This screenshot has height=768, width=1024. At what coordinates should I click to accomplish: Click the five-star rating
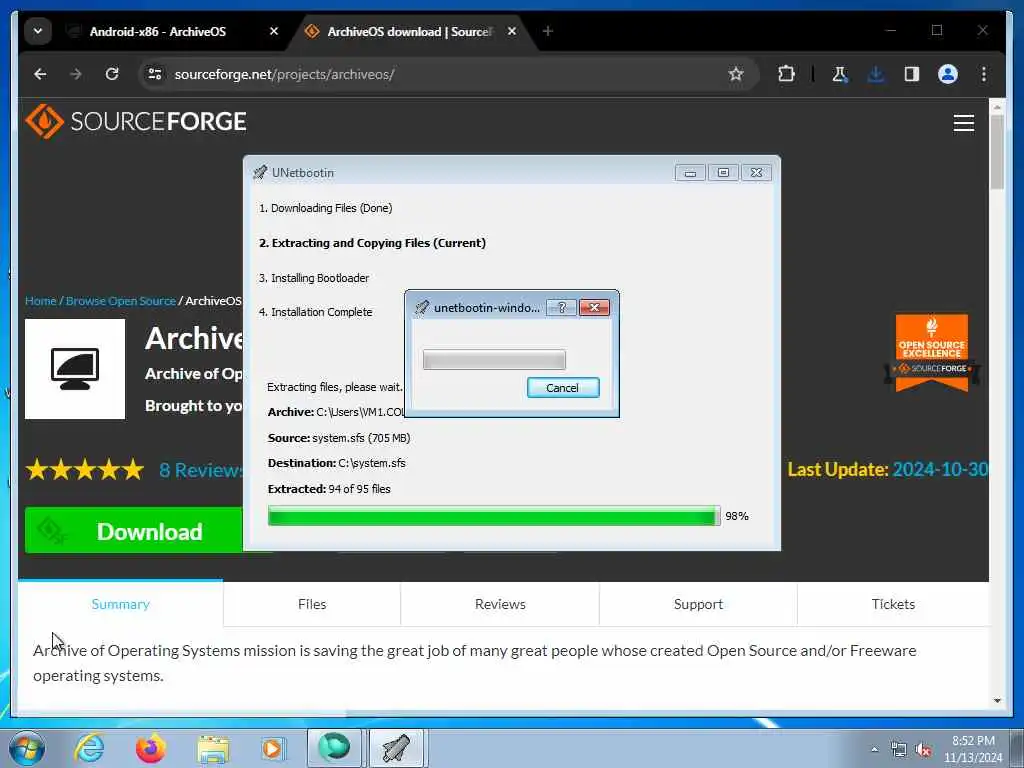[85, 470]
